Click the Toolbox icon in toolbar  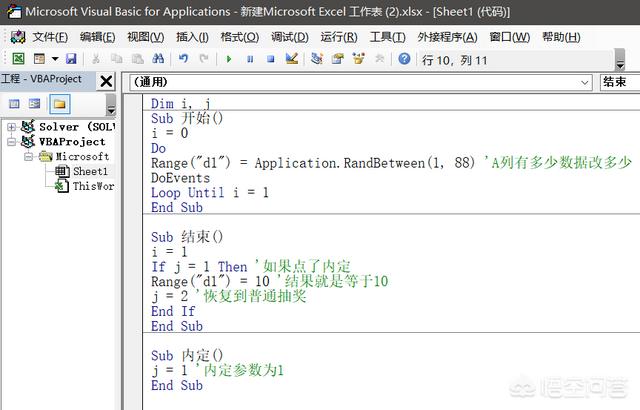[x=380, y=59]
